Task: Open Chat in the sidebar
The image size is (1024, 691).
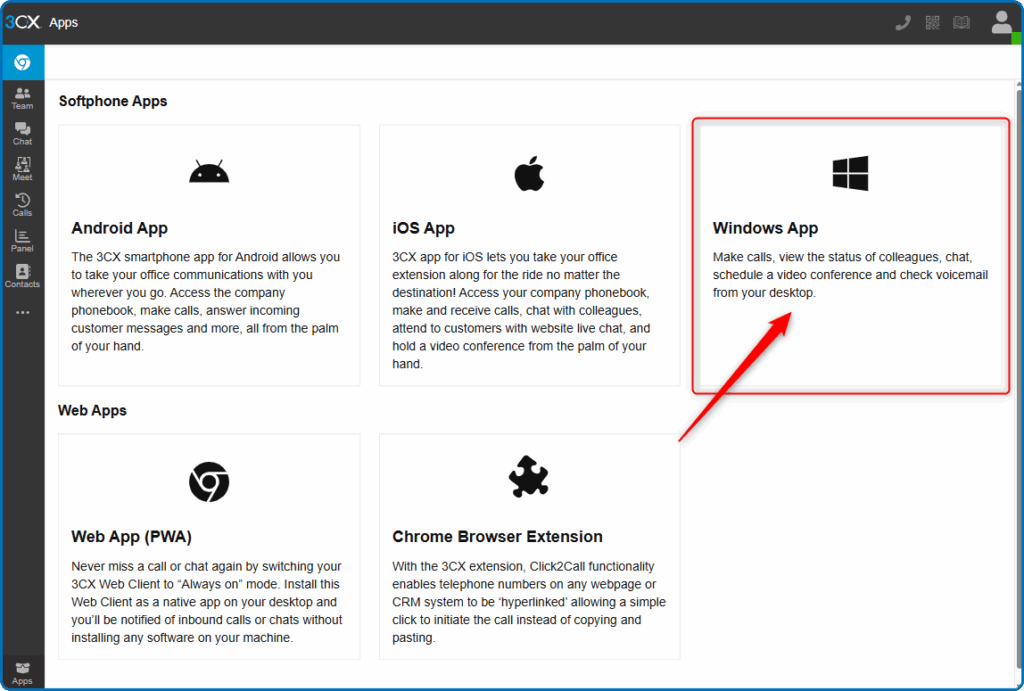Action: click(x=22, y=134)
